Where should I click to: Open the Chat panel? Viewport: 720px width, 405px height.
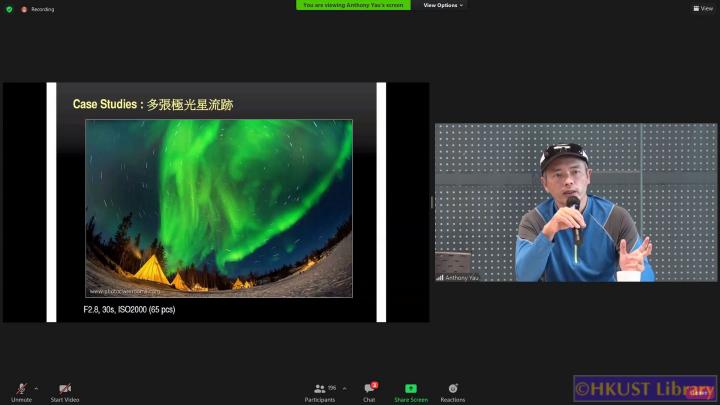click(x=369, y=390)
